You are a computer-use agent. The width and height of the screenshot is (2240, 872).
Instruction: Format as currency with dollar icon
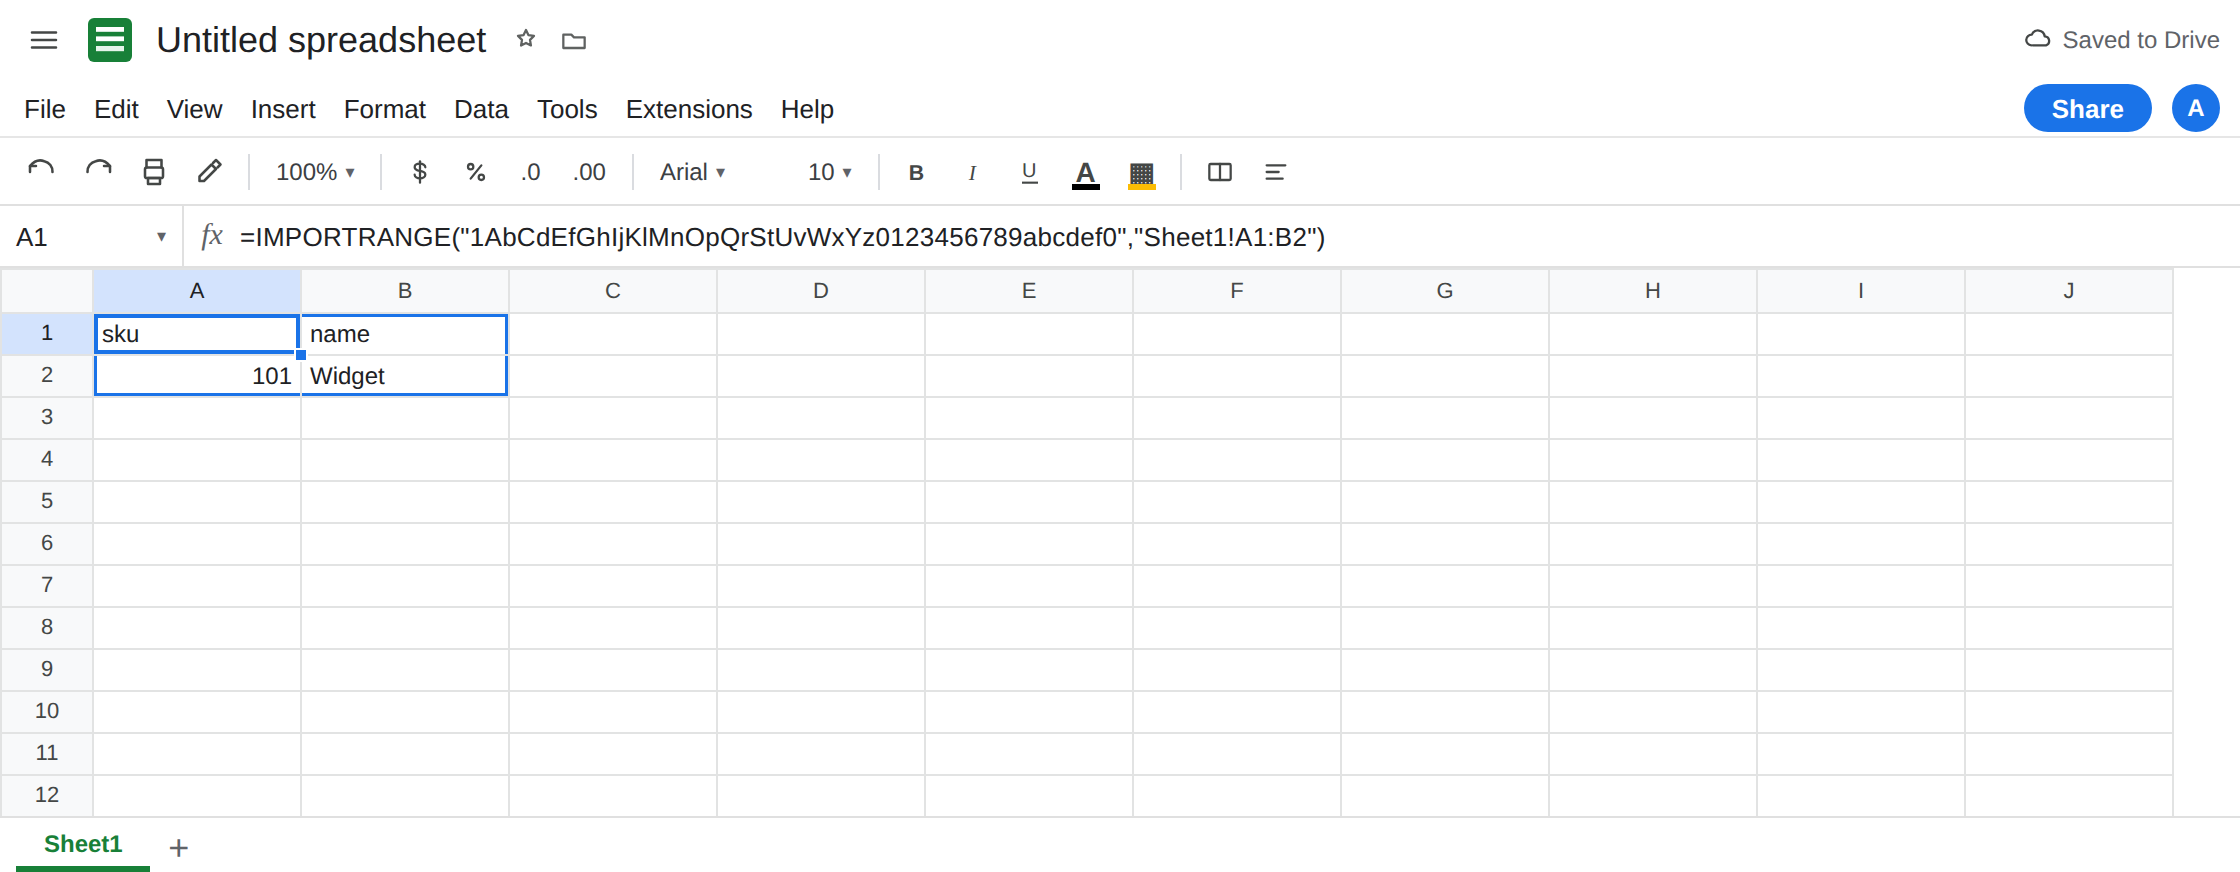(x=420, y=172)
